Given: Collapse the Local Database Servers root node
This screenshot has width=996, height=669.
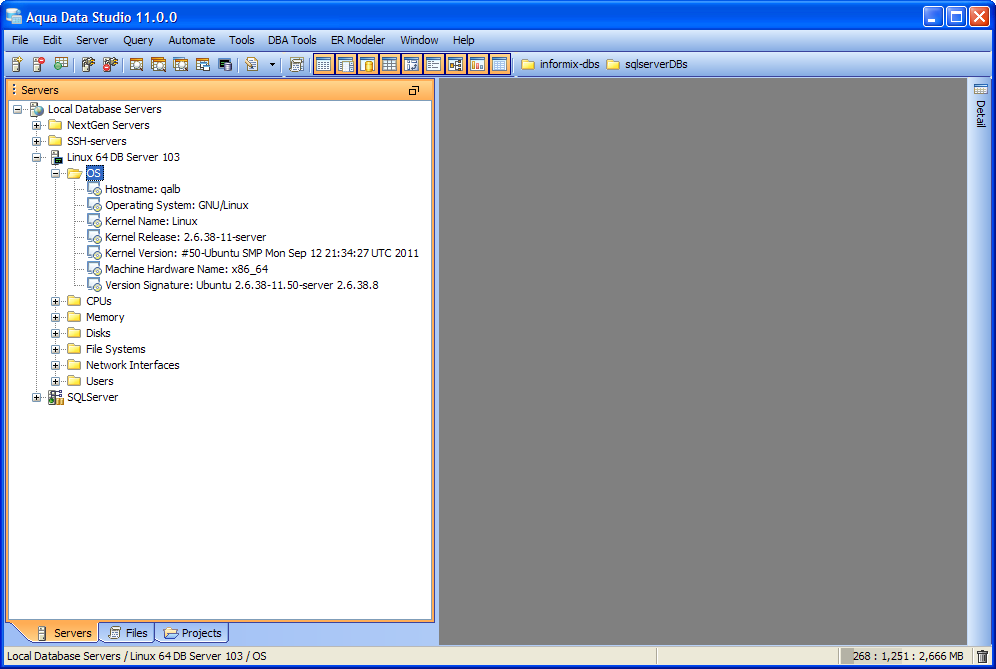Looking at the screenshot, I should click(x=18, y=109).
